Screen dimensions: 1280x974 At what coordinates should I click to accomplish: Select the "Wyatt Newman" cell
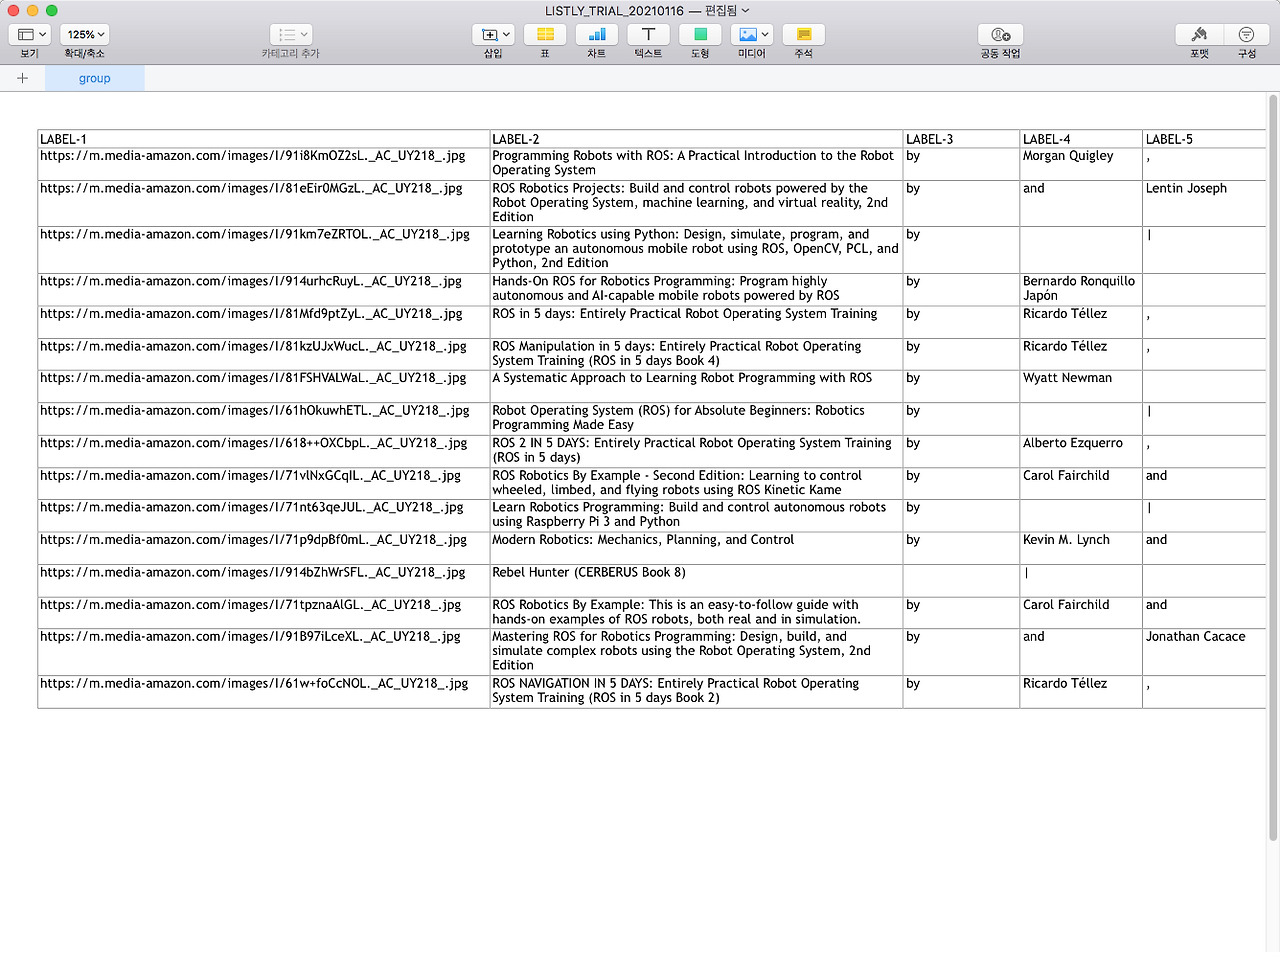[1081, 386]
